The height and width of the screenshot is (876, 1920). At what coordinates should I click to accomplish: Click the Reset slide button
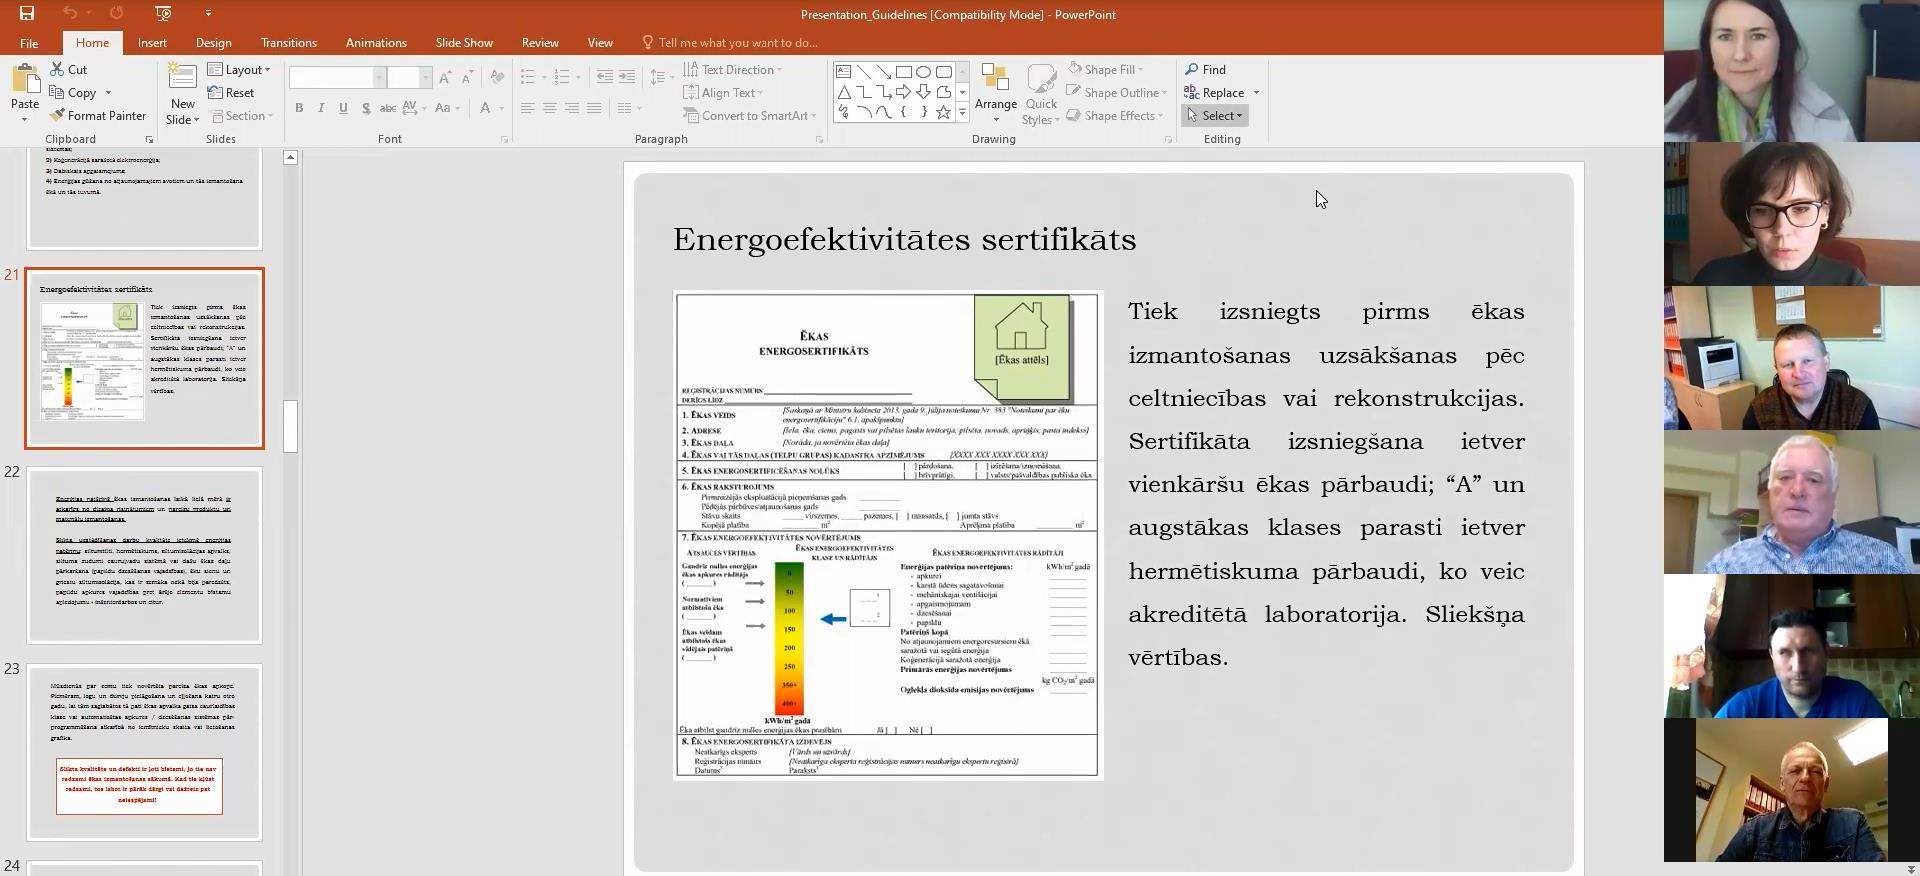coord(231,93)
